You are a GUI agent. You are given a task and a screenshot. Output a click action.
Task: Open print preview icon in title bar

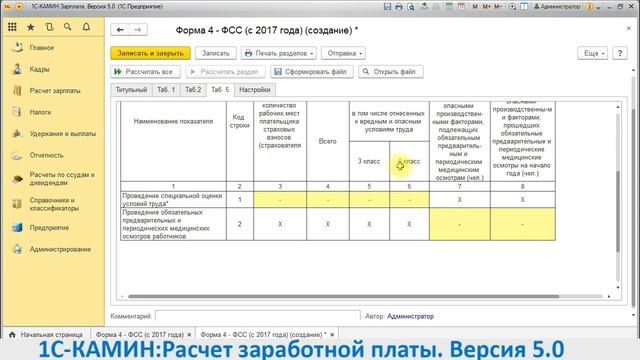(x=411, y=7)
